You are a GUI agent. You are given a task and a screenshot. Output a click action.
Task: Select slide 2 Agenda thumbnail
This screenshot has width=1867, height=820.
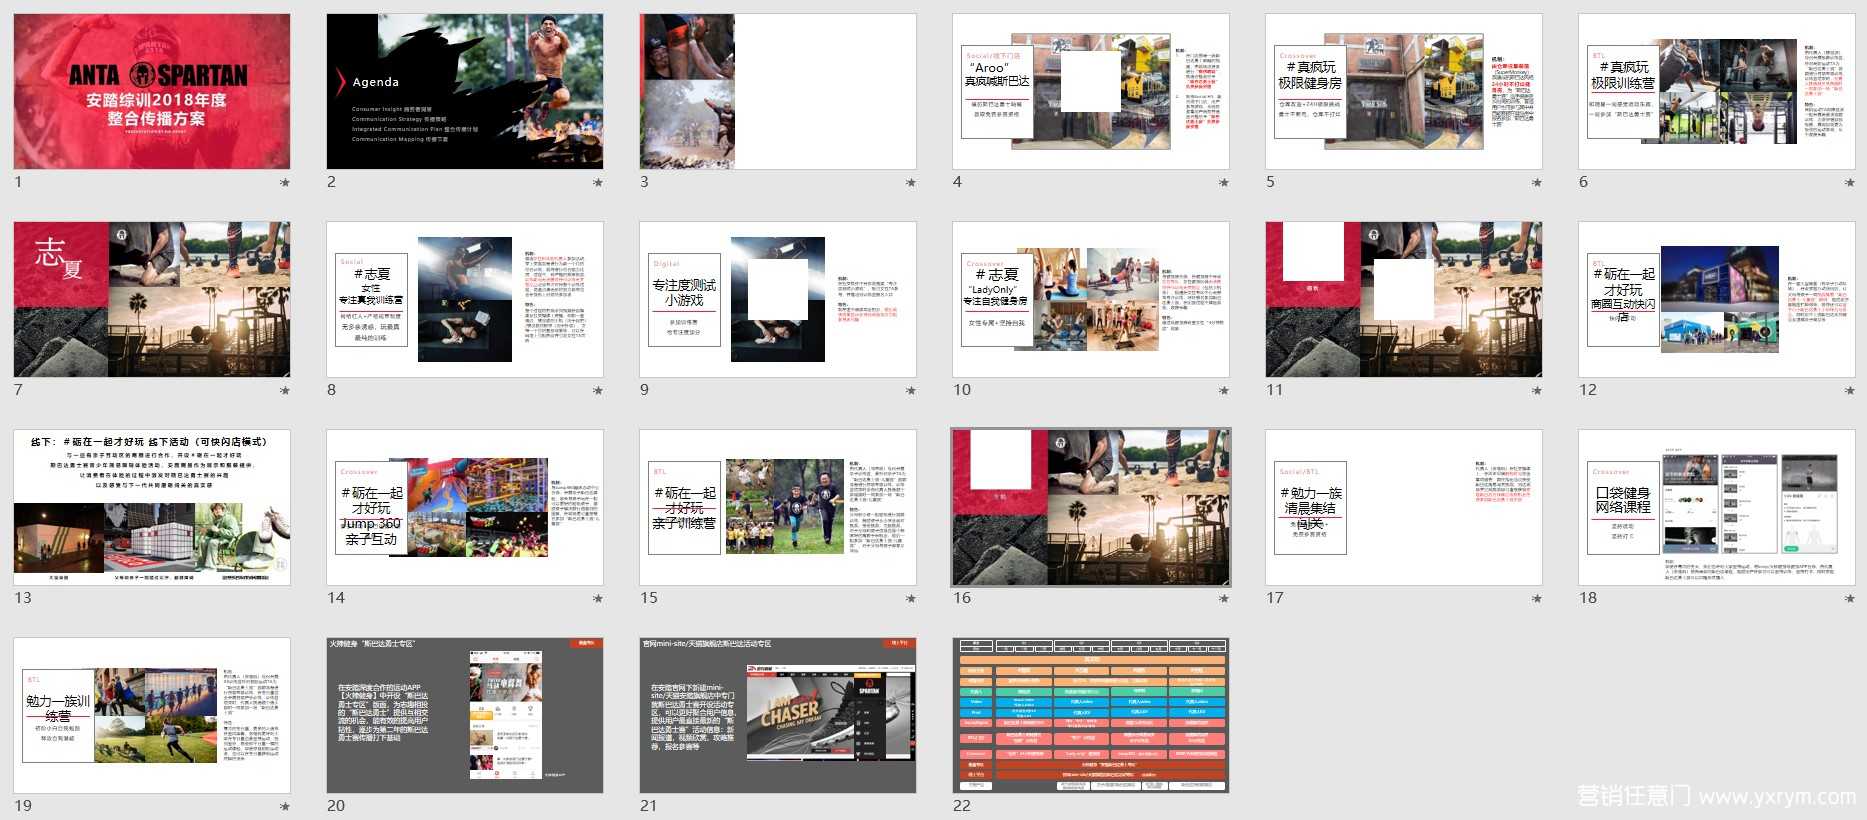(465, 91)
